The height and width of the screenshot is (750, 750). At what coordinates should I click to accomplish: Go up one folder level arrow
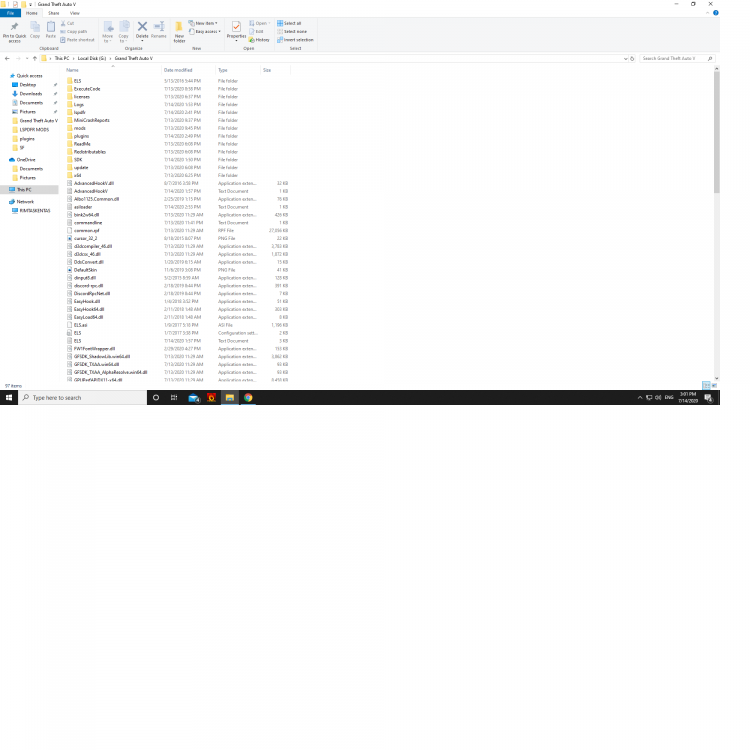point(34,58)
